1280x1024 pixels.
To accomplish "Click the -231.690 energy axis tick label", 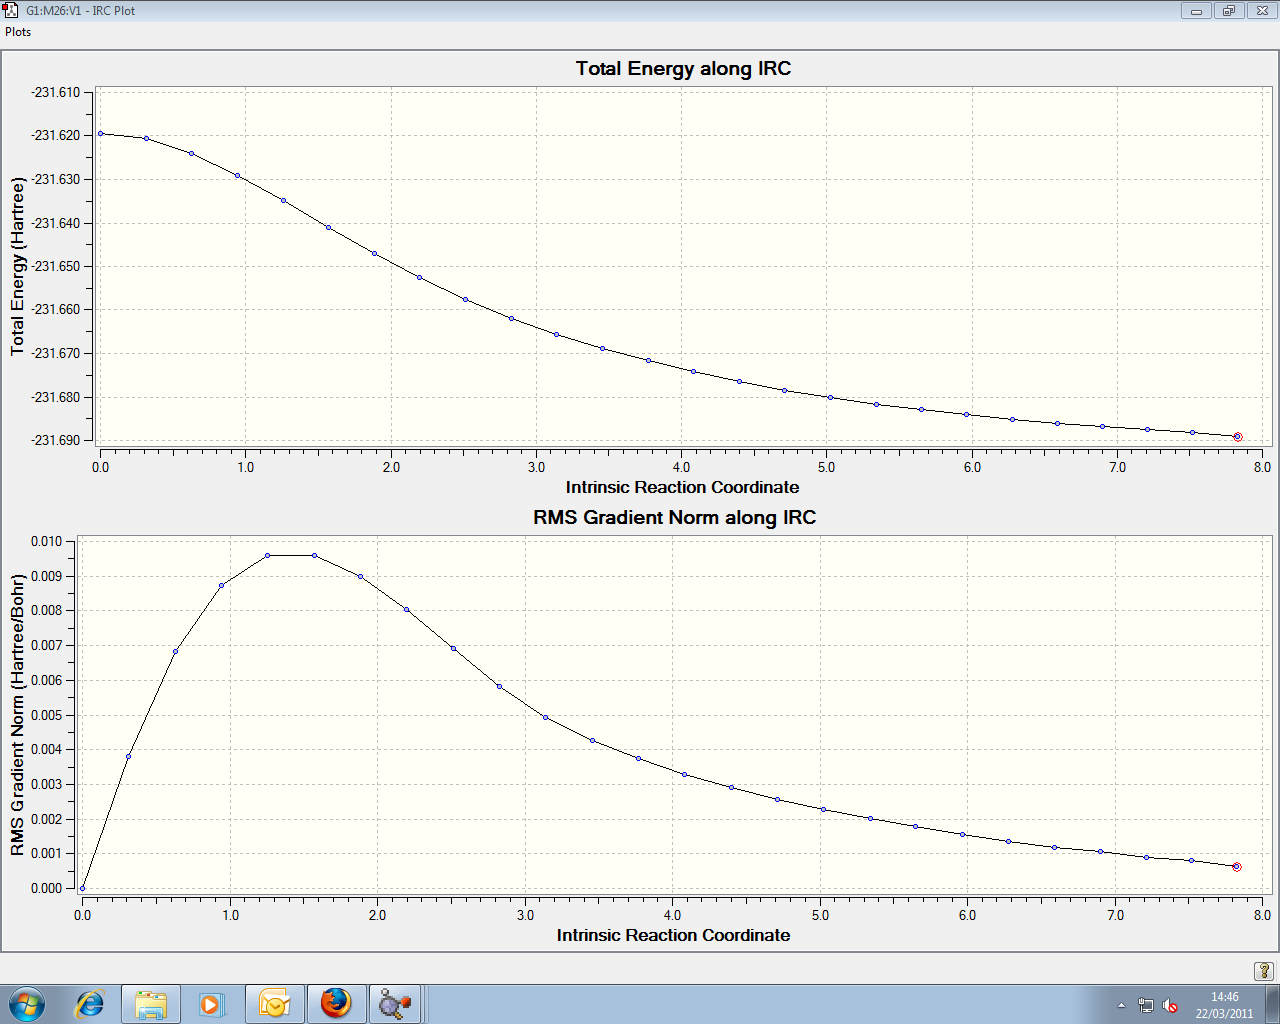I will tap(56, 440).
